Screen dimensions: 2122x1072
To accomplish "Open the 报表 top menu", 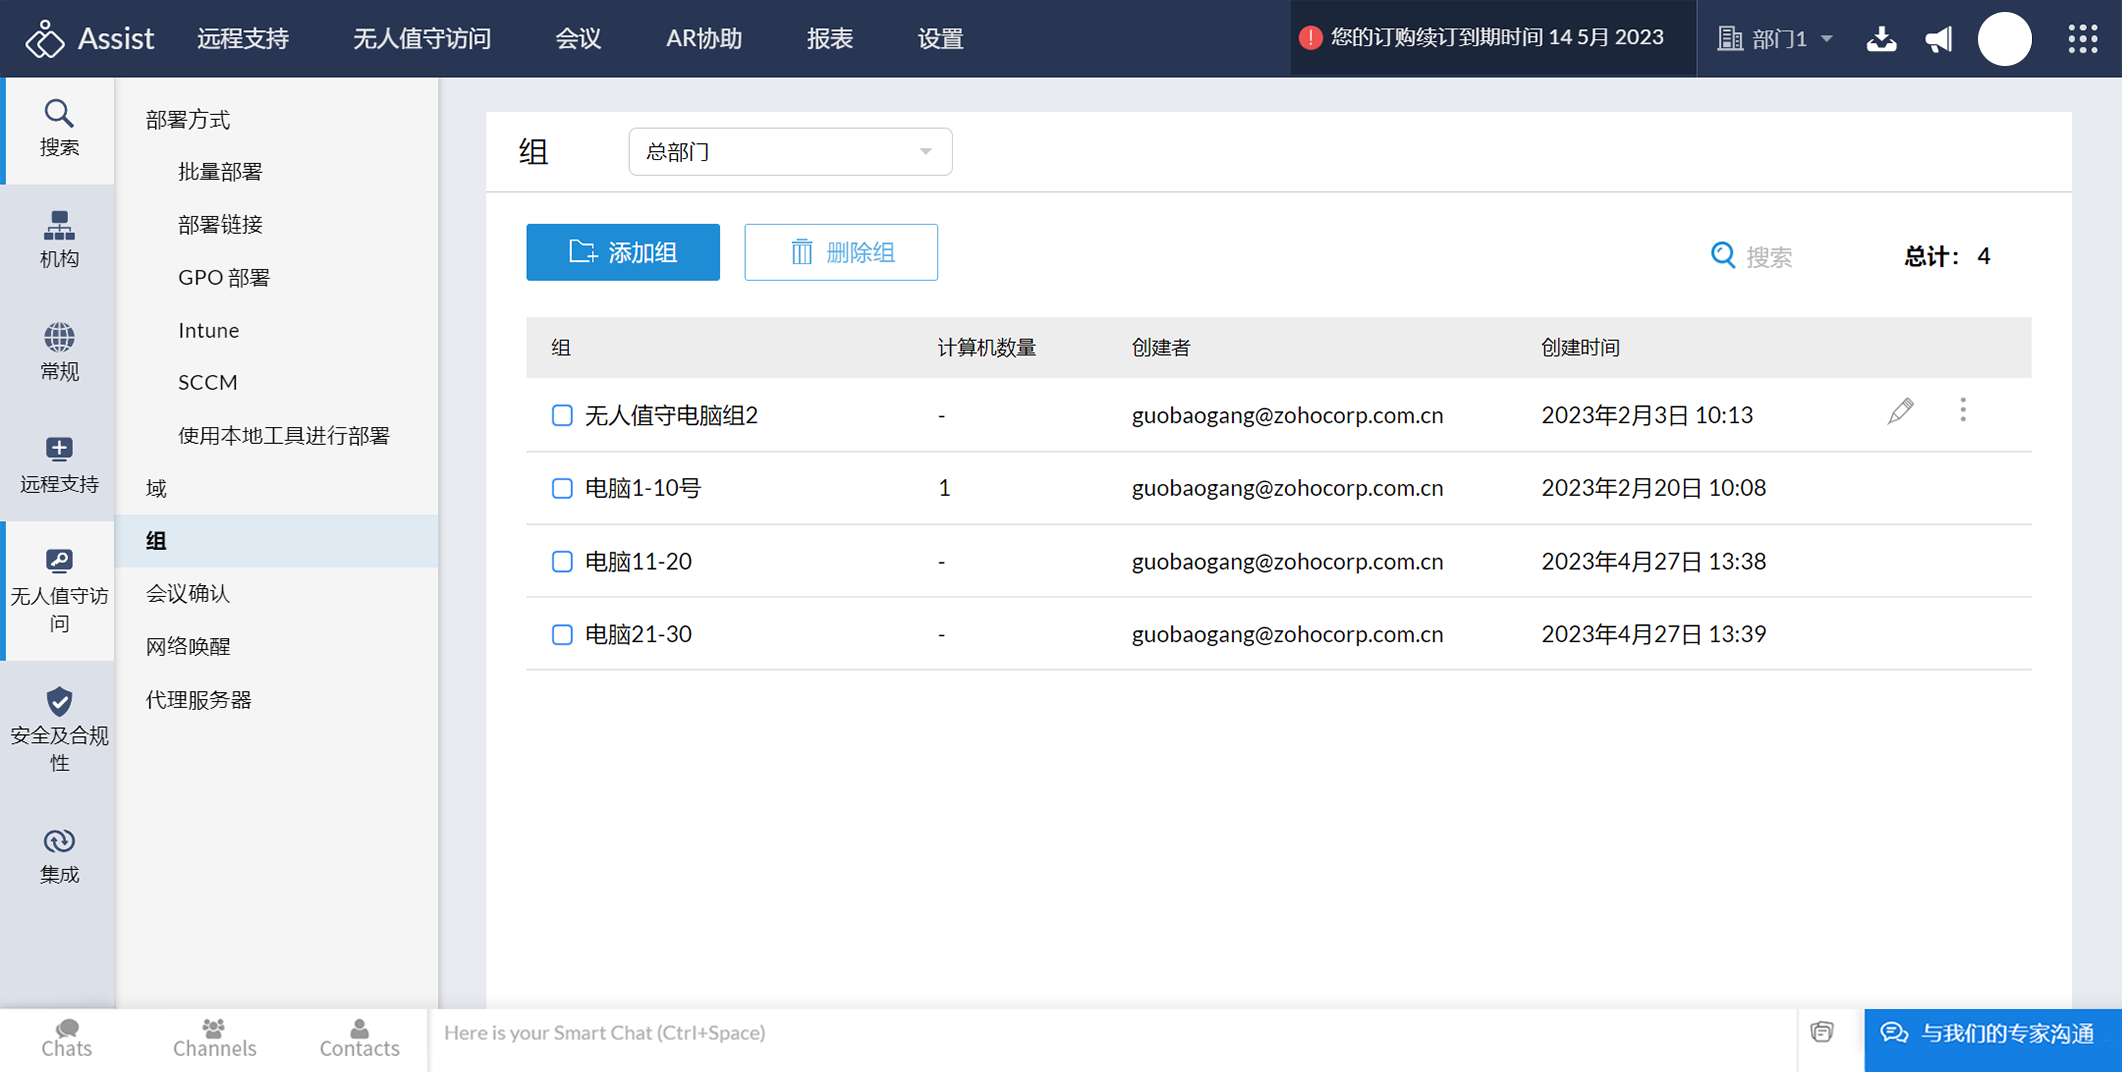I will [829, 39].
